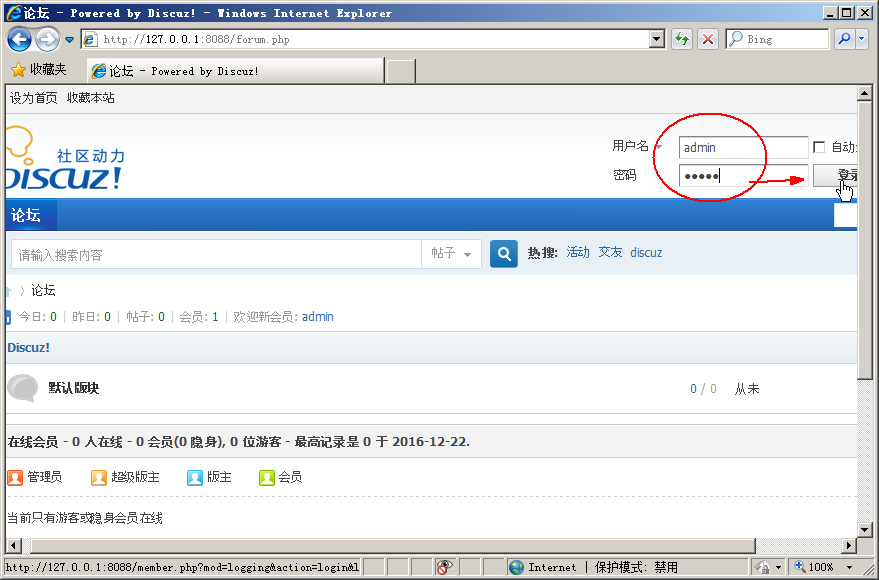
Task: Click the vertical scrollbar down arrow
Action: 864,530
